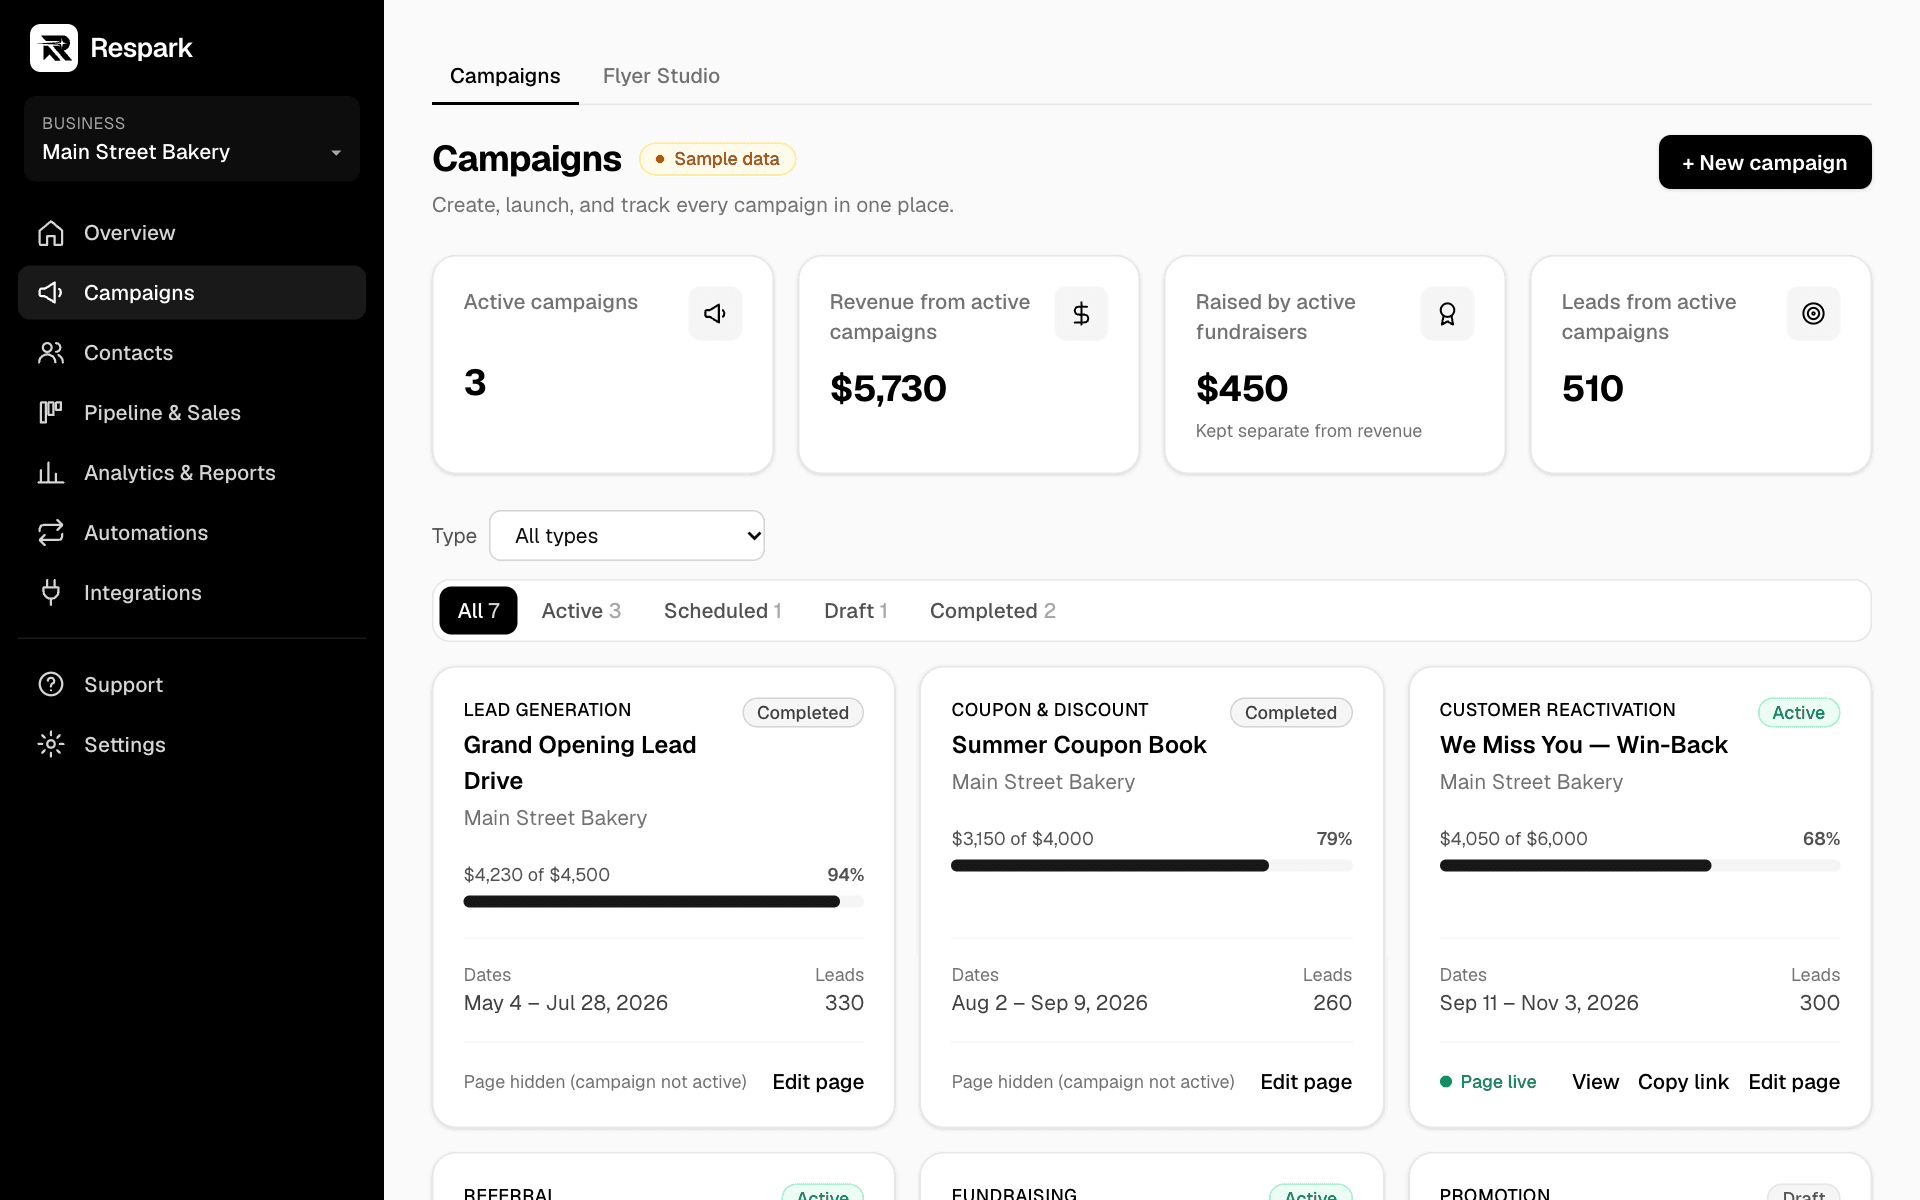Open Automations in the sidebar
This screenshot has height=1200, width=1920.
point(192,533)
